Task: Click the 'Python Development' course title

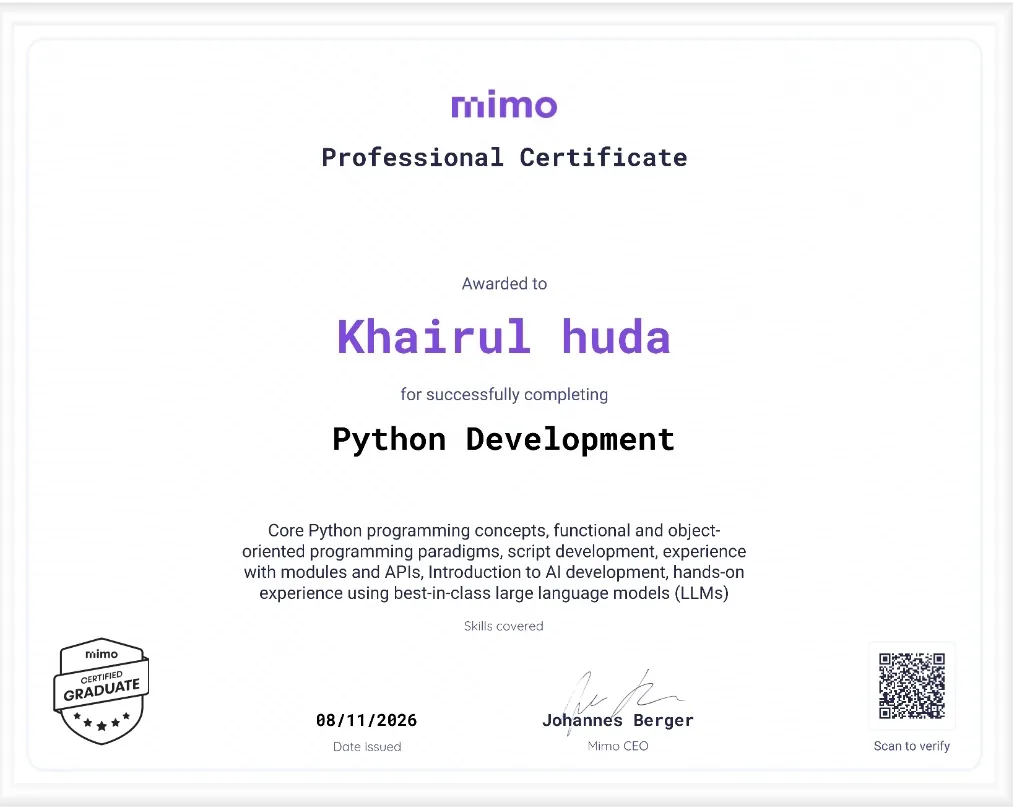Action: [504, 439]
